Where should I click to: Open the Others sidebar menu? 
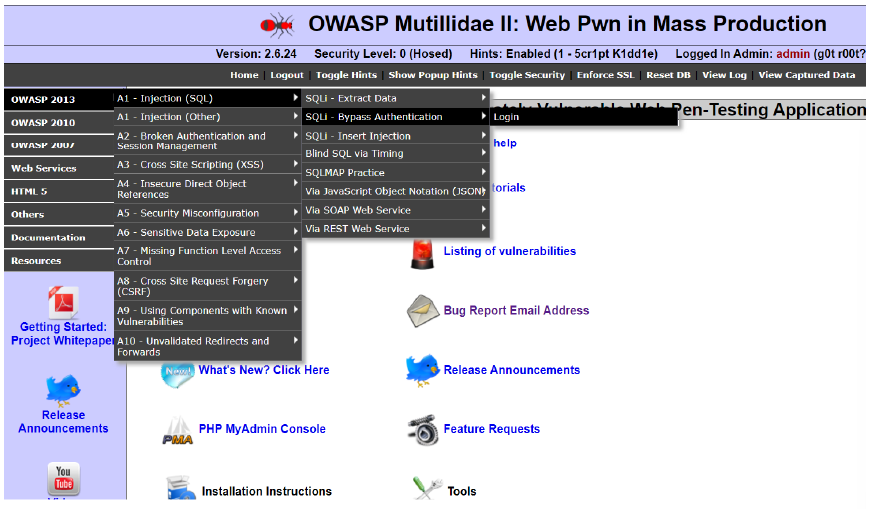point(59,214)
